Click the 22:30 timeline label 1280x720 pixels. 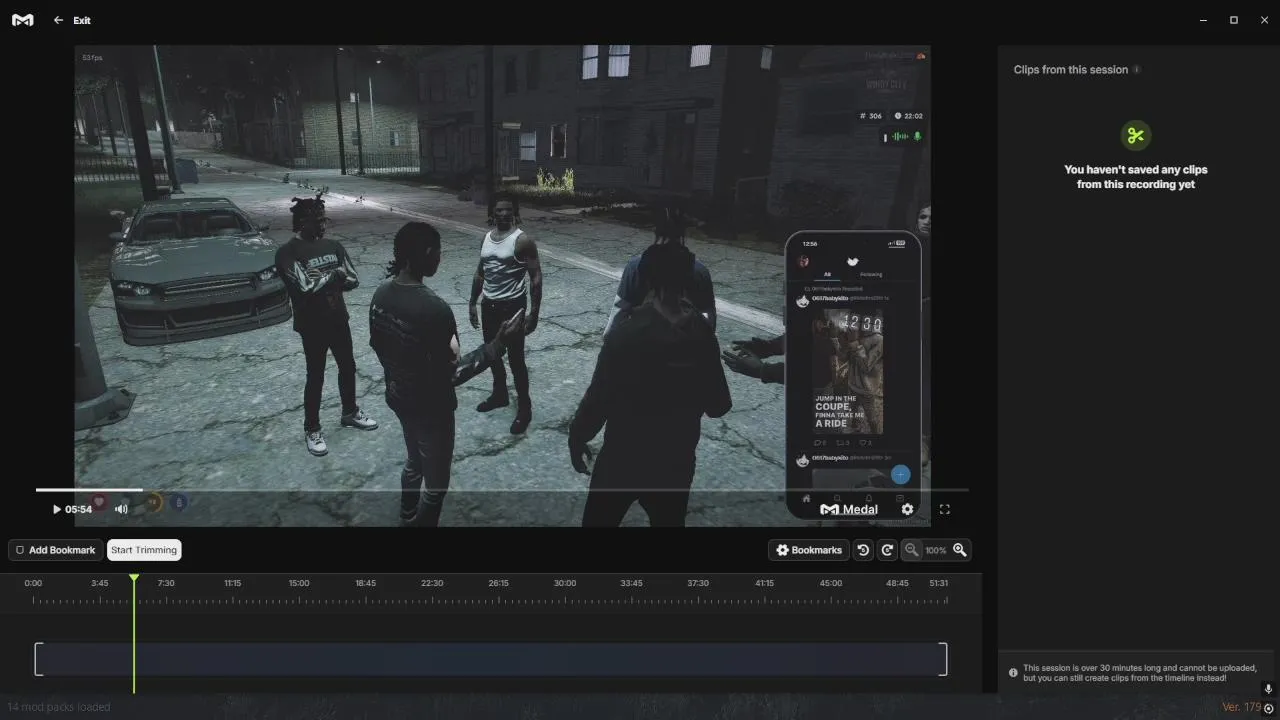pos(432,583)
